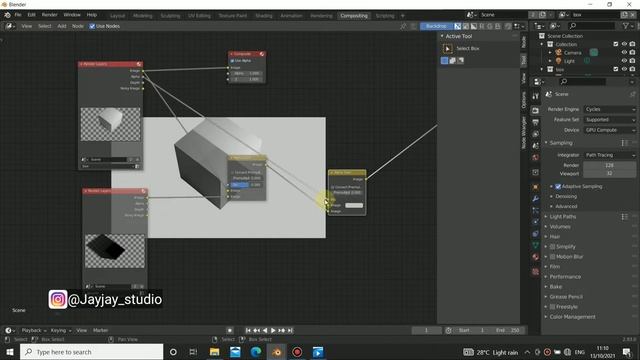Click the Play animation button
Screen dimensions: 640x360
tap(273, 331)
